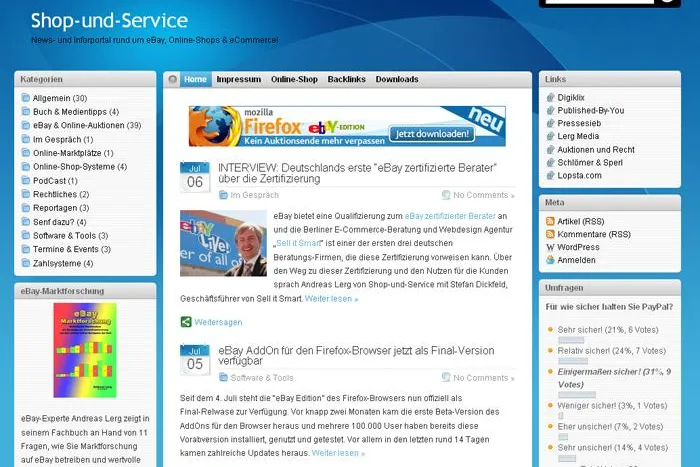Click the Anmelden user icon
Viewport: 700px width, 467px height.
[x=550, y=260]
